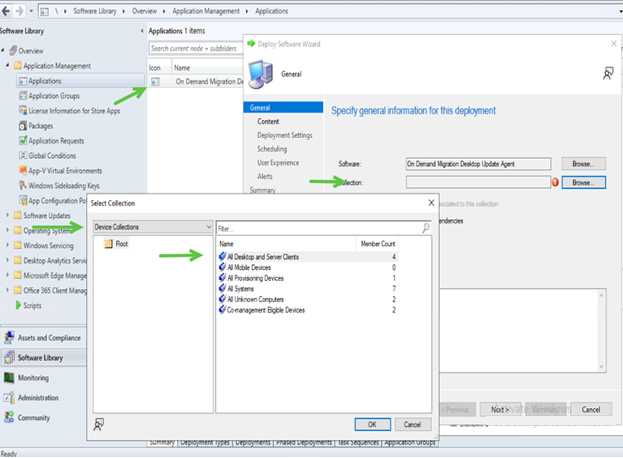Image resolution: width=623 pixels, height=458 pixels.
Task: Click the Software name text field
Action: 478,164
